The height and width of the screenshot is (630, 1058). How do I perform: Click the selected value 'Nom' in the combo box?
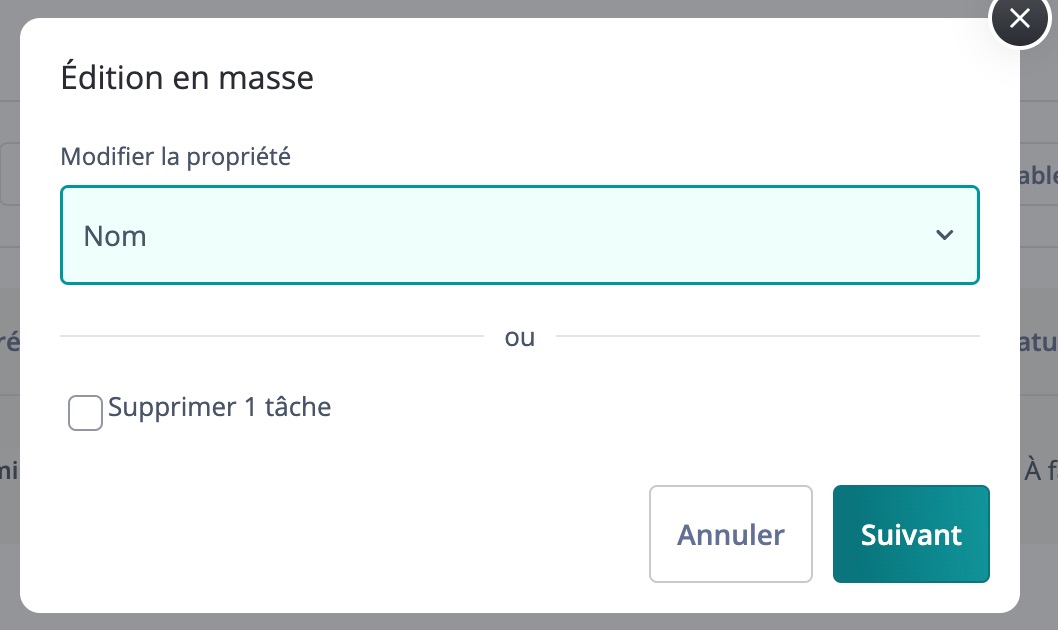[x=115, y=236]
